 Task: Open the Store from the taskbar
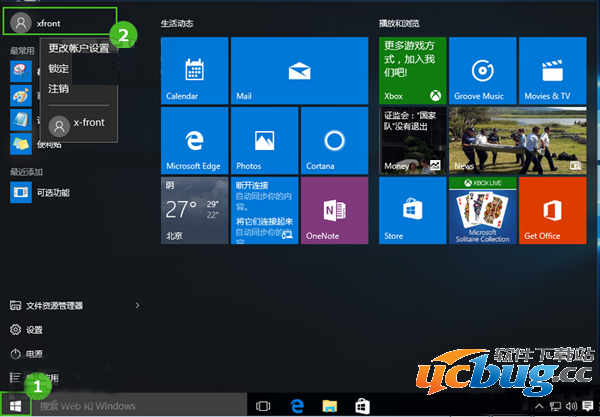click(x=362, y=406)
